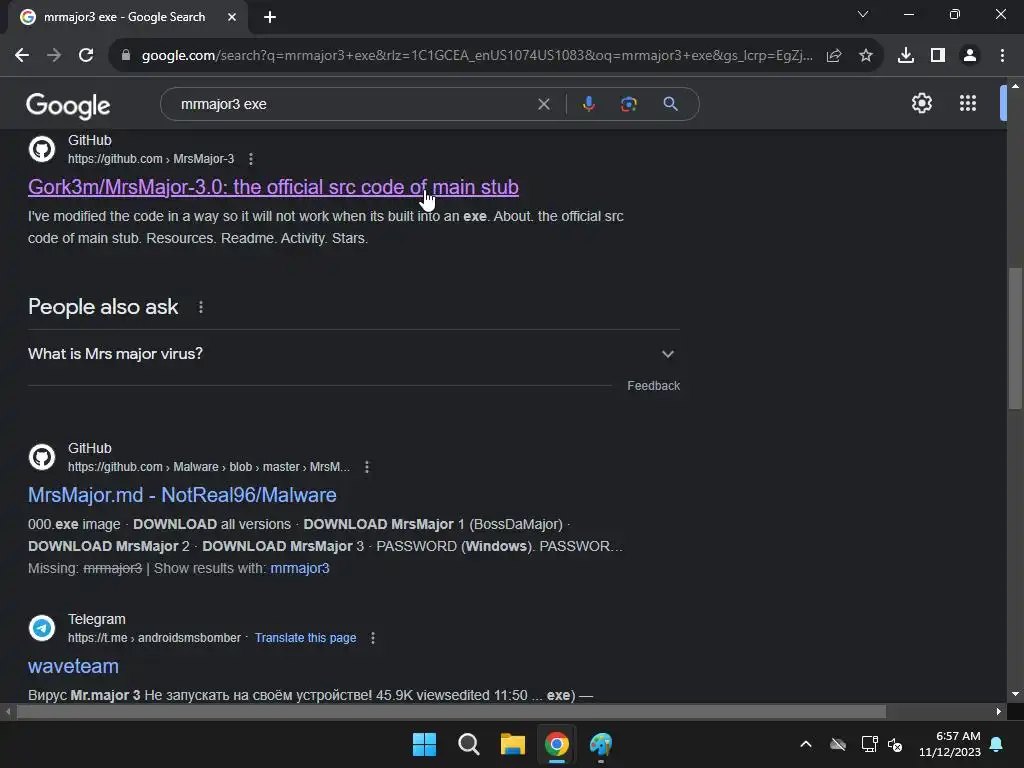Click the network display tray icon

point(869,744)
